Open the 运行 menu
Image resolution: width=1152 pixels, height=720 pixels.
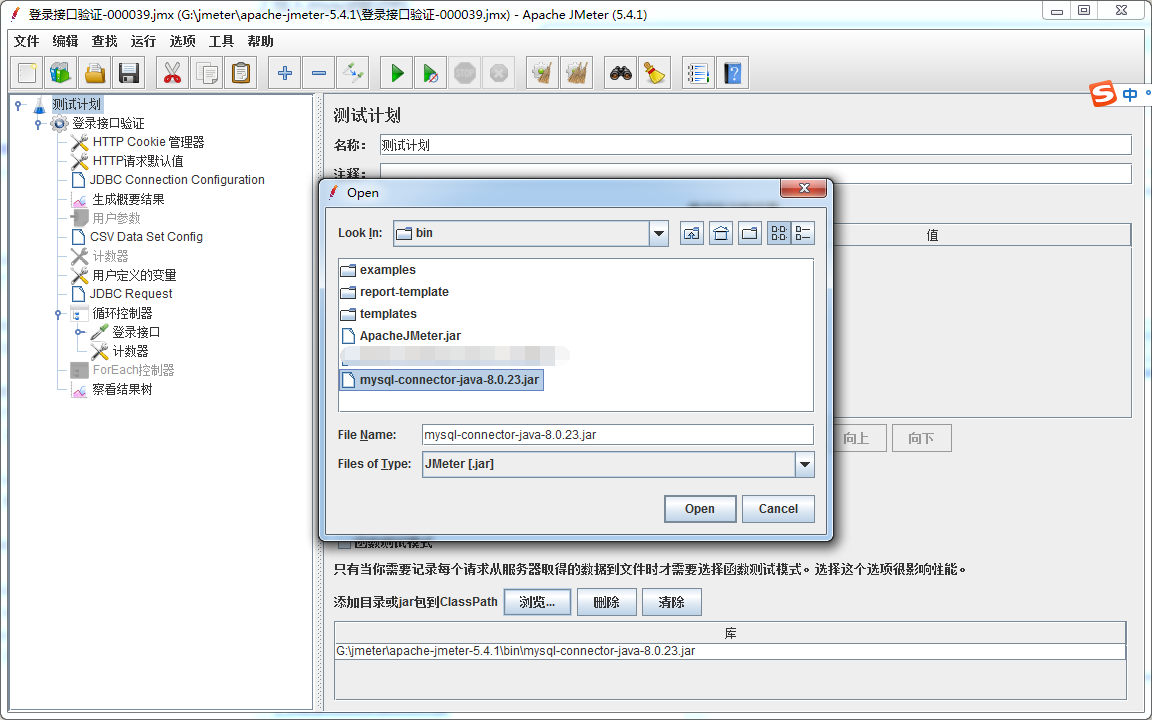(143, 41)
